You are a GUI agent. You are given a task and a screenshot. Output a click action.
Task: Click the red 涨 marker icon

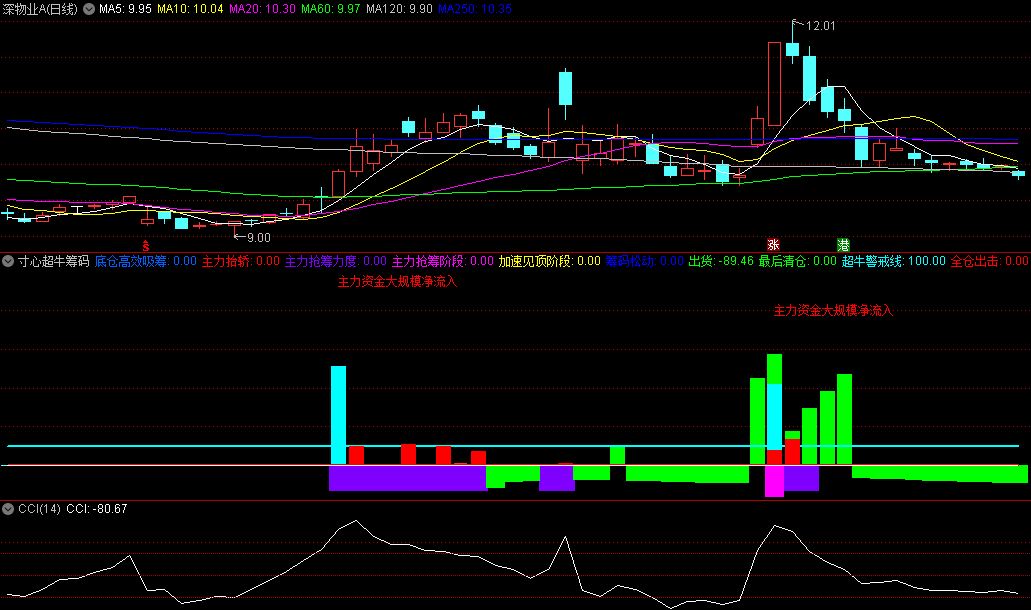773,245
